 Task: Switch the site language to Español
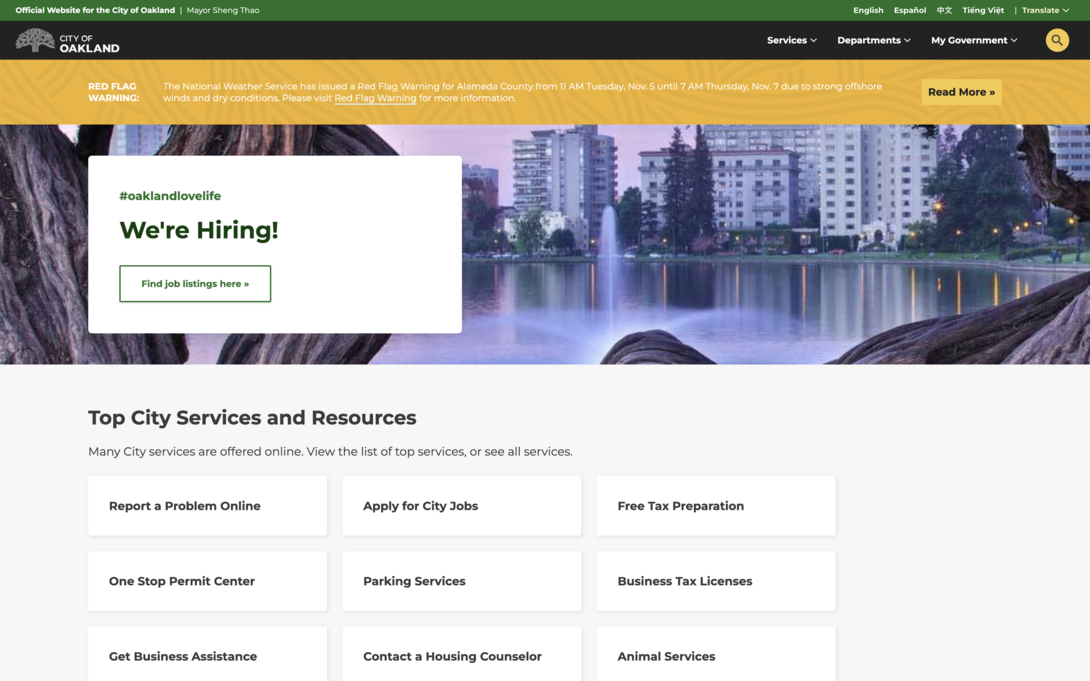[x=909, y=10]
